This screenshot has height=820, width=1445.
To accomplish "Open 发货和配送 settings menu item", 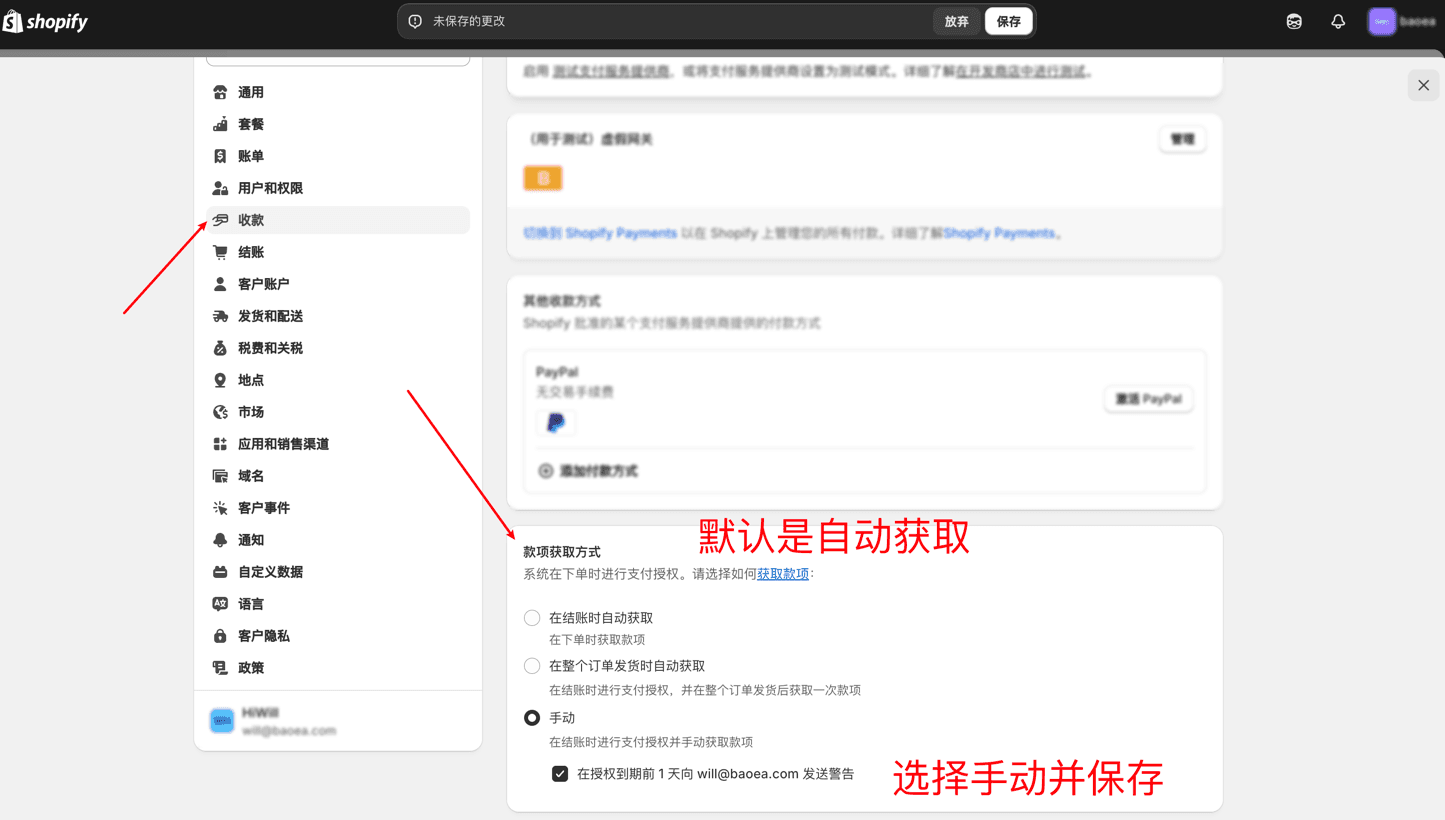I will [x=338, y=316].
